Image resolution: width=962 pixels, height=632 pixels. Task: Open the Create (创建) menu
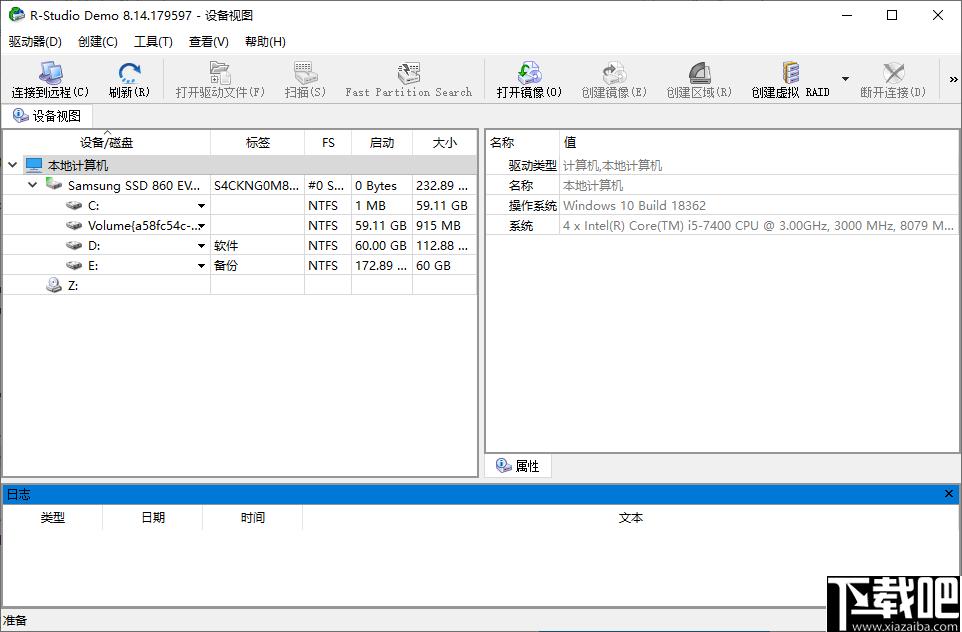98,42
